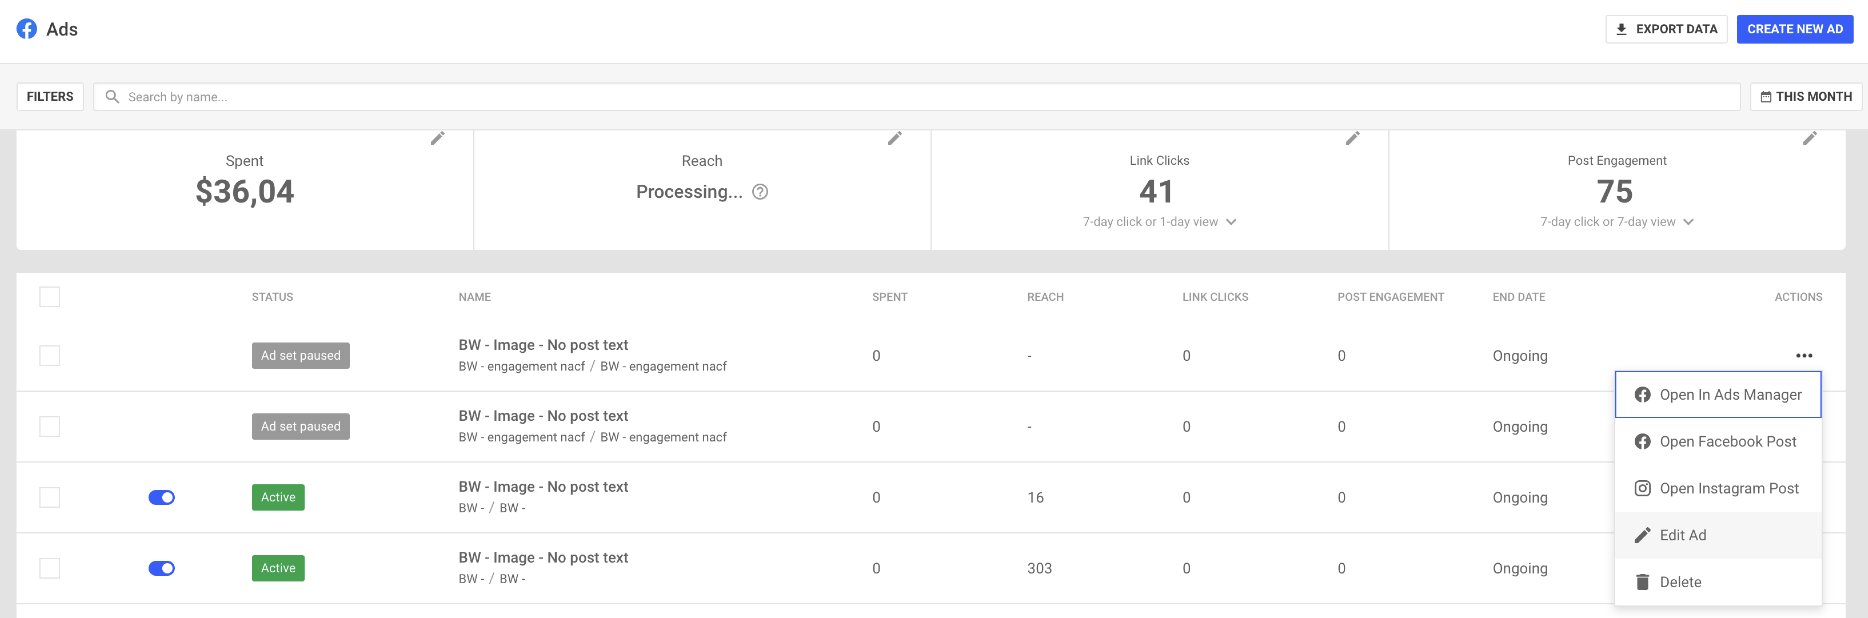Check the checkbox of row with reach 16
The image size is (1868, 618).
point(50,498)
